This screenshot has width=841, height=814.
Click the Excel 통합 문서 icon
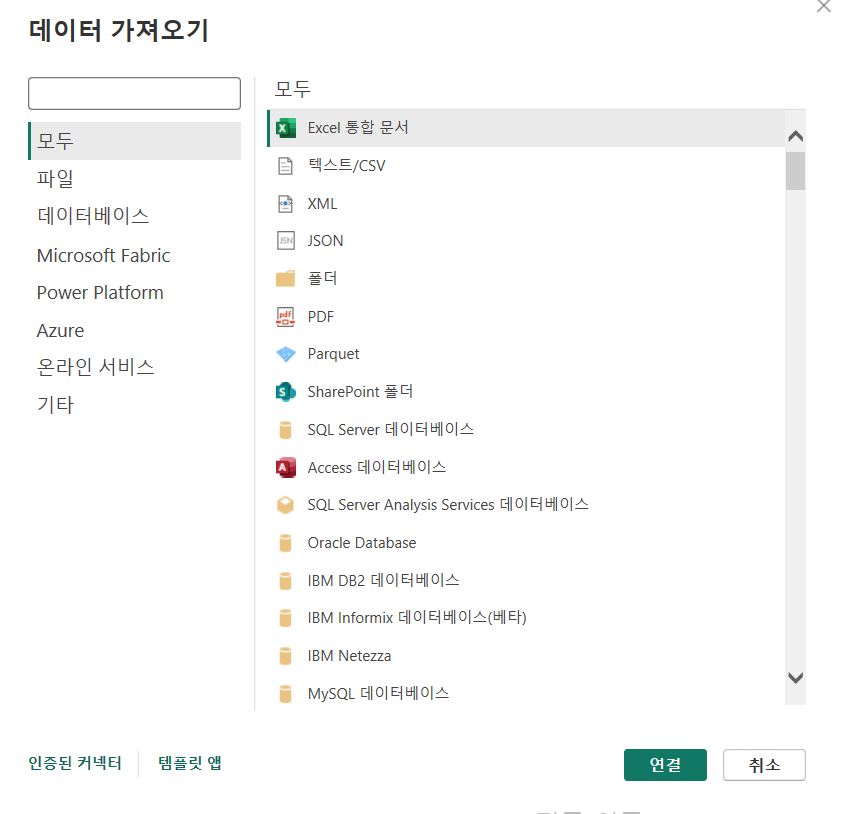coord(285,128)
